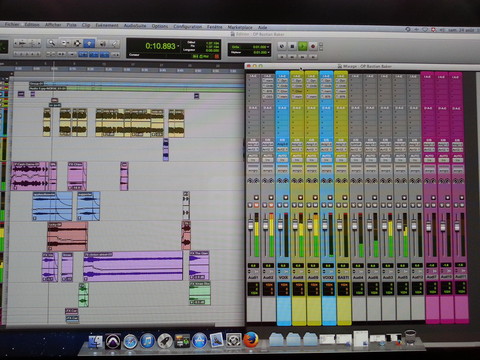Open App Store from the Dock
Image resolution: width=480 pixels, height=360 pixels.
coord(199,341)
